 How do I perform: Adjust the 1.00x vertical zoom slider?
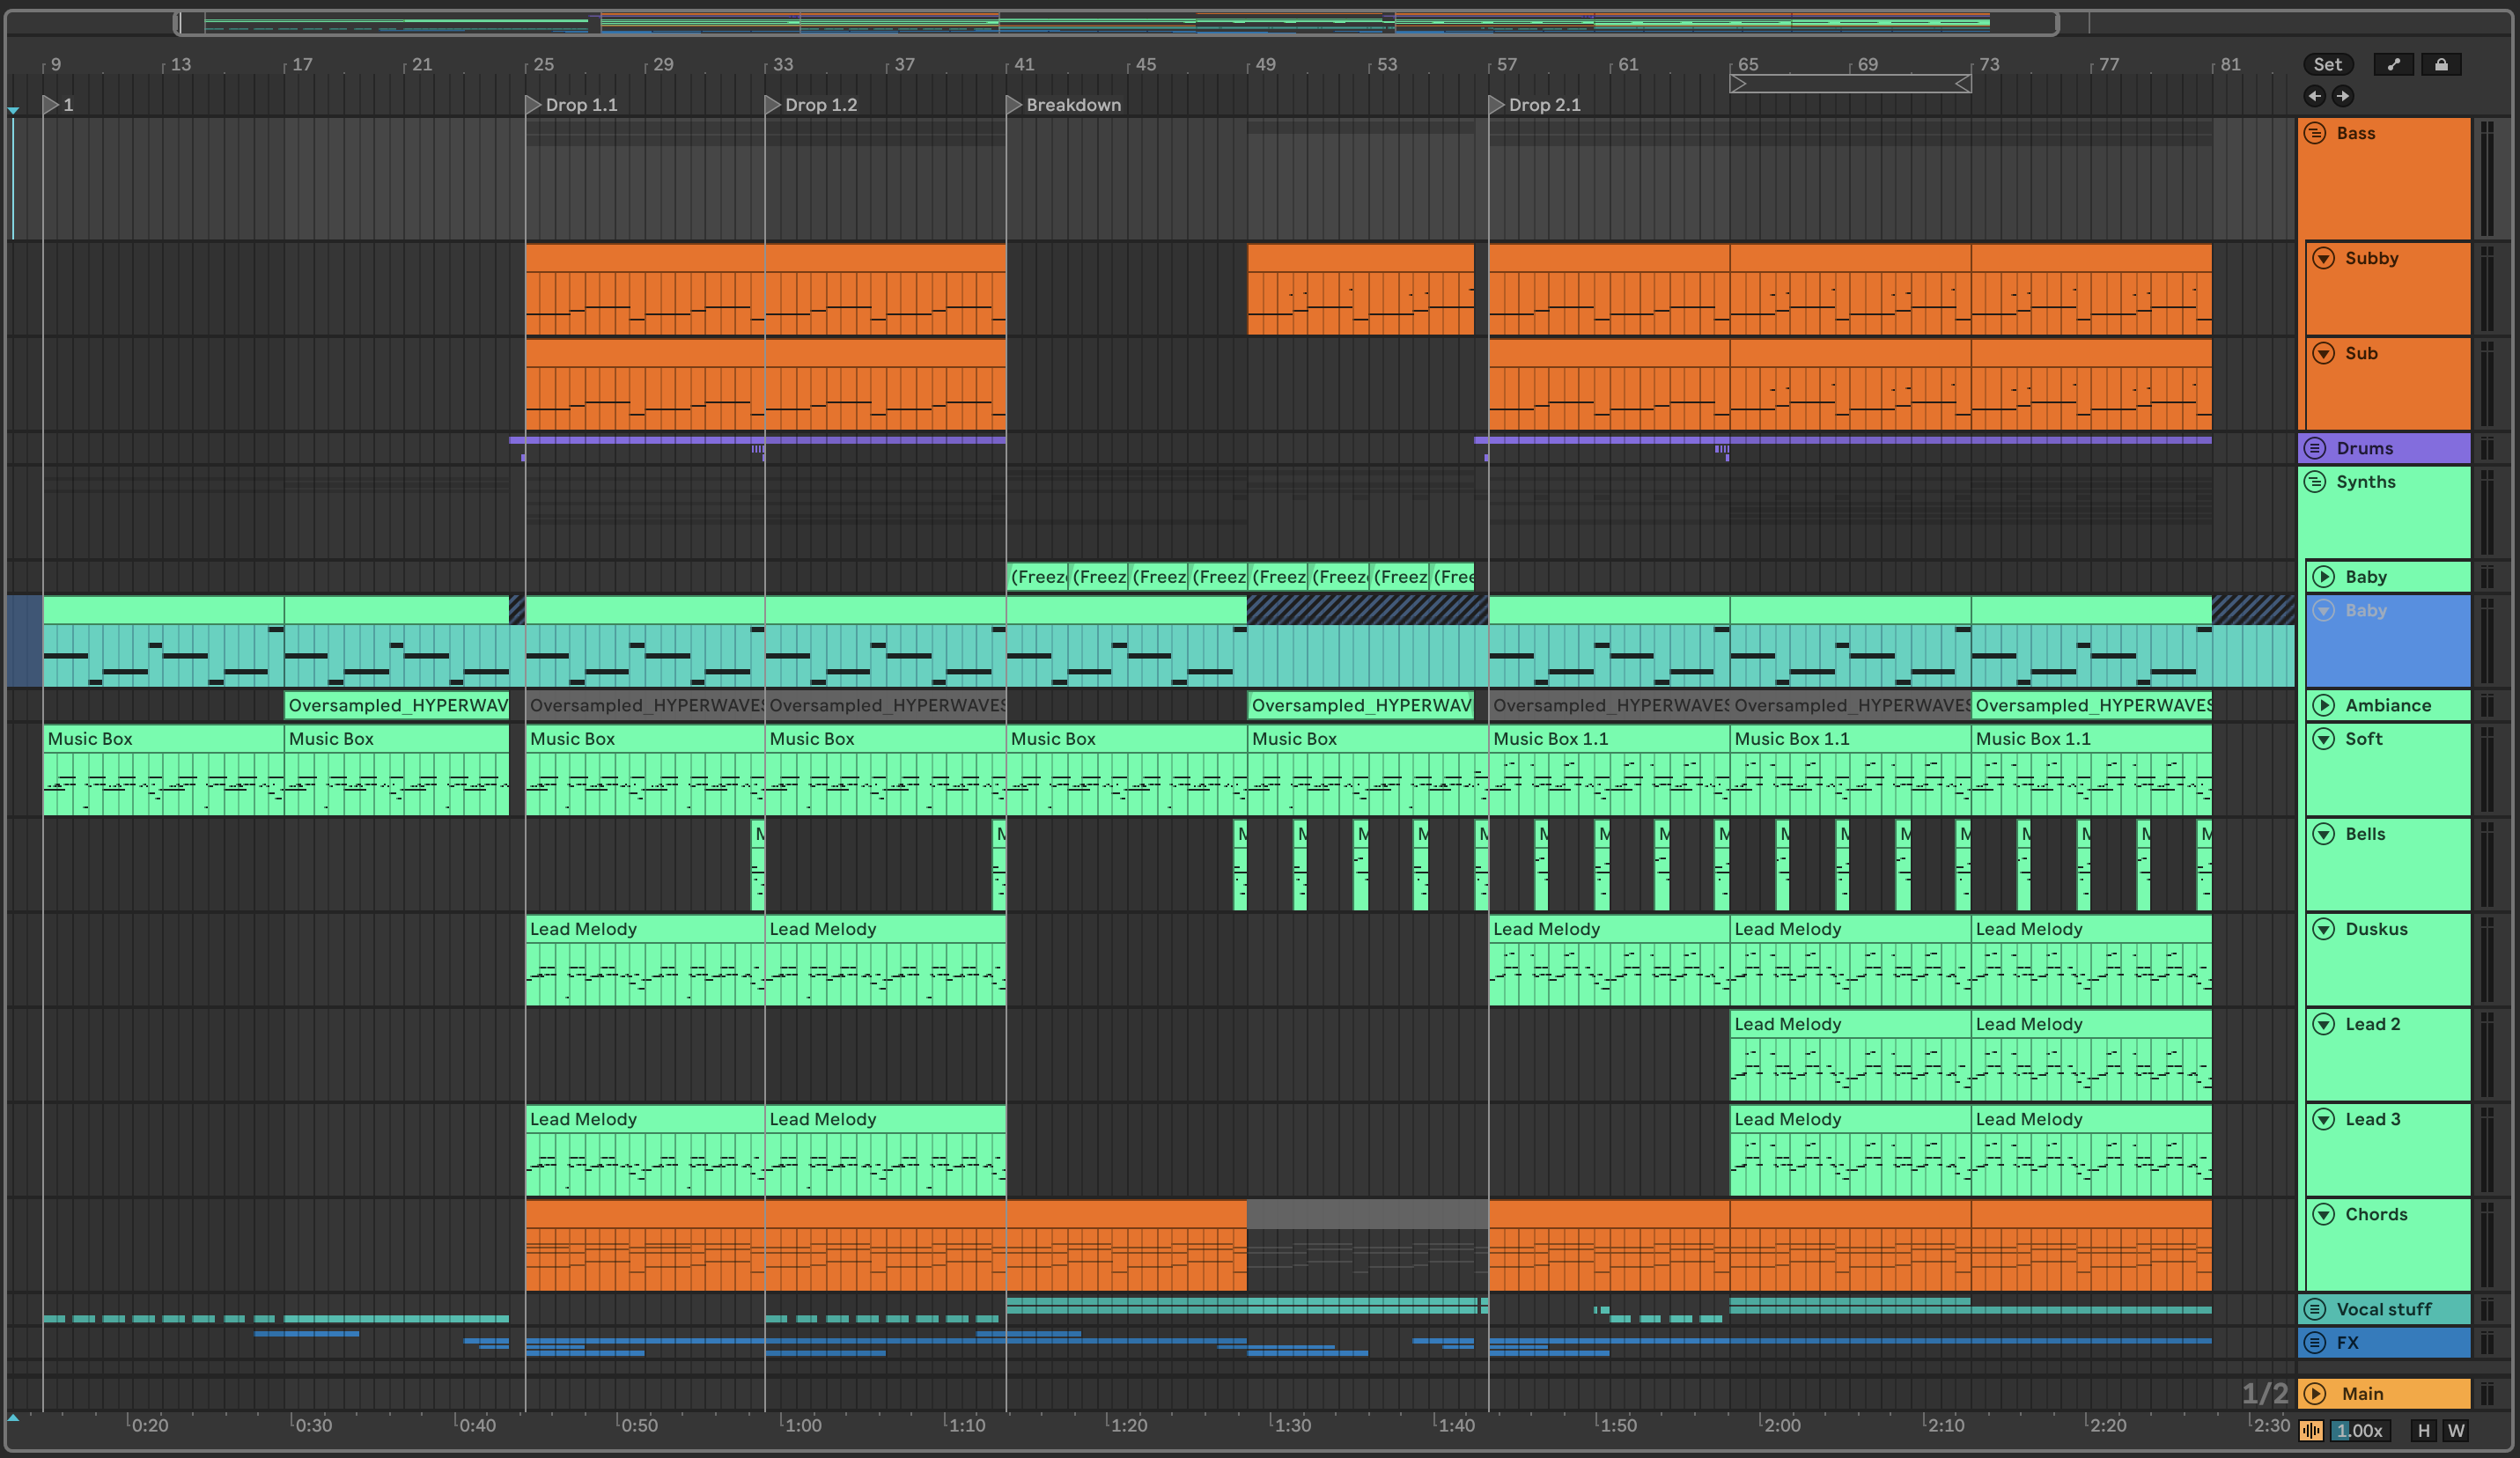point(2360,1431)
